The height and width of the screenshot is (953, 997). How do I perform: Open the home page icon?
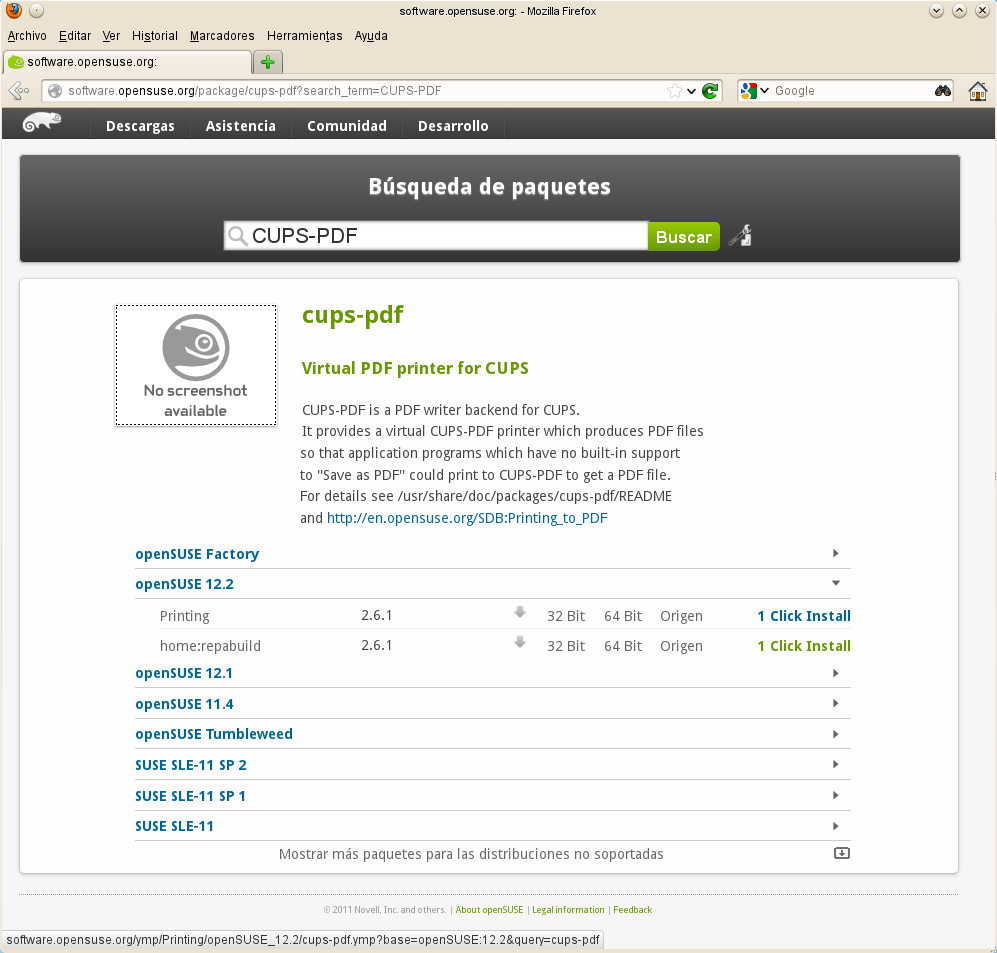click(x=977, y=91)
